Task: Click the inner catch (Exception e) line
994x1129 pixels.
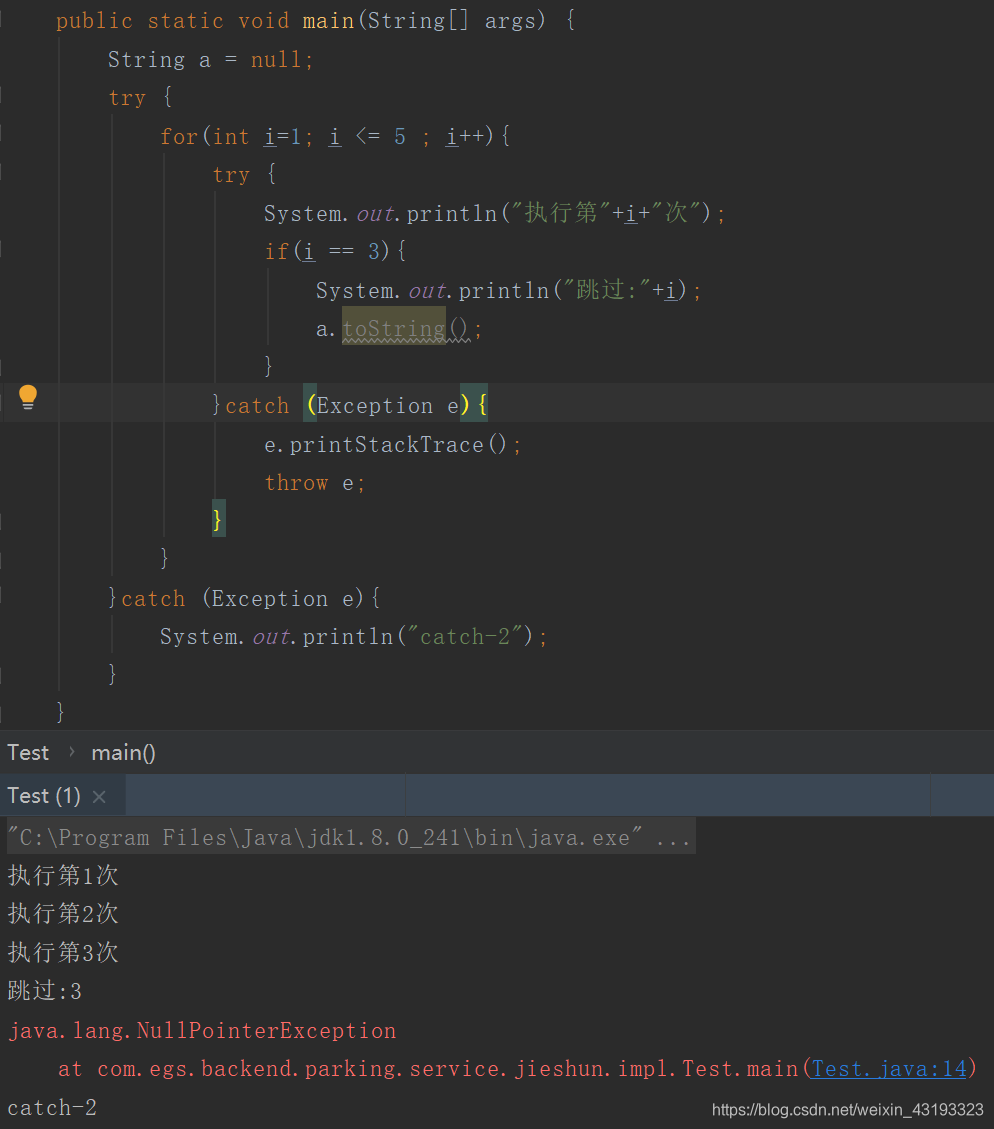Action: 350,405
